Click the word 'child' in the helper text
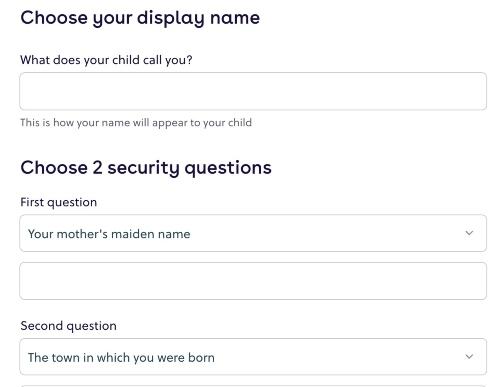 coord(240,122)
